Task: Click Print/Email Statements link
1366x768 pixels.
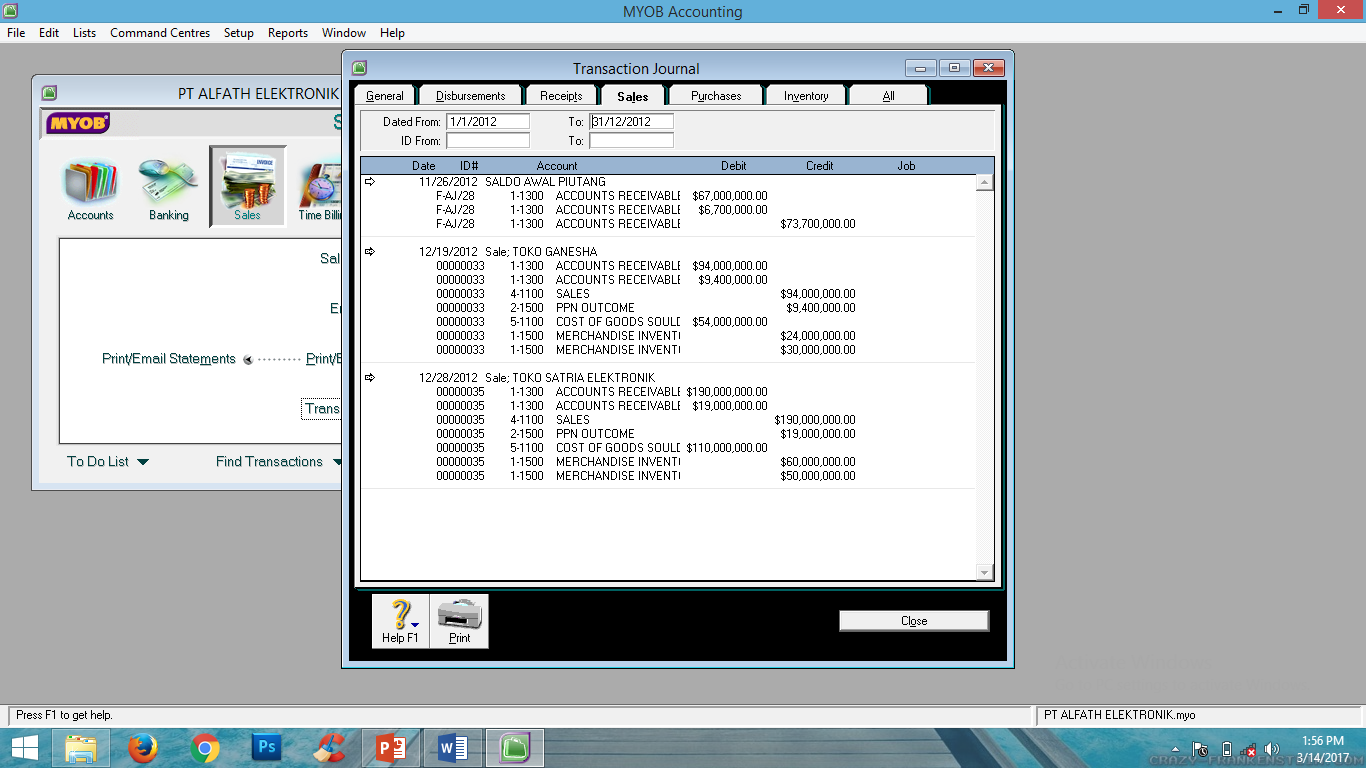Action: coord(169,359)
